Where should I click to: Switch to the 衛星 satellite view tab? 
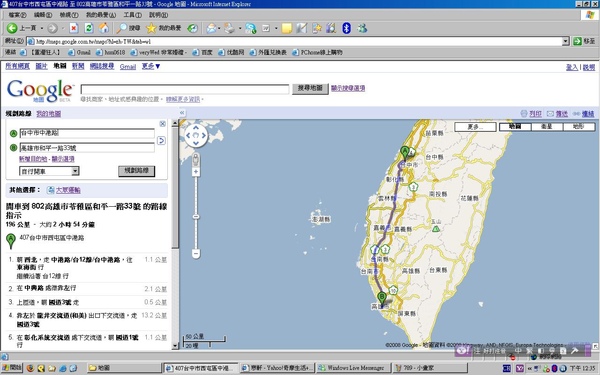pos(547,127)
